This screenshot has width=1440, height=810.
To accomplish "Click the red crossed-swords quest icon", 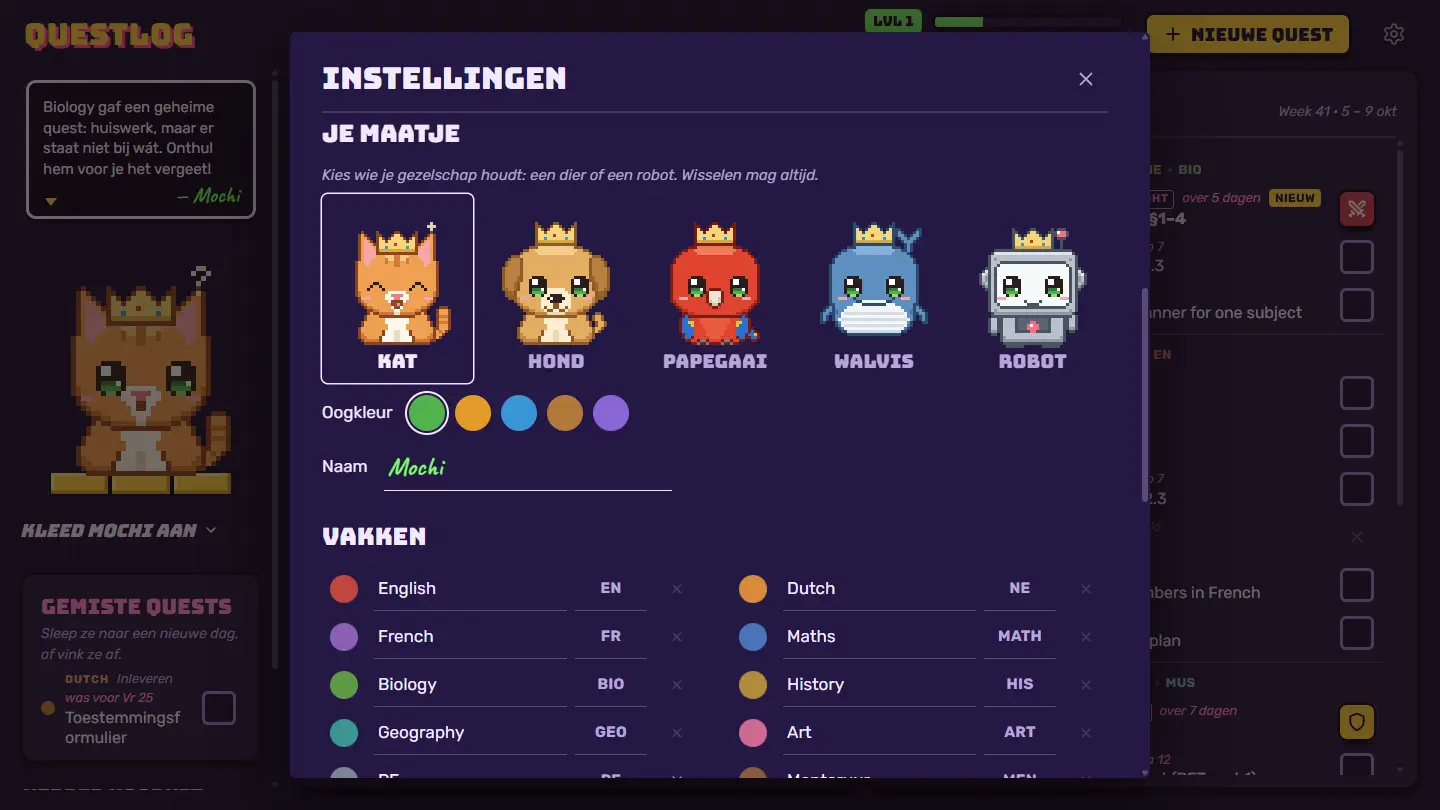I will point(1357,209).
